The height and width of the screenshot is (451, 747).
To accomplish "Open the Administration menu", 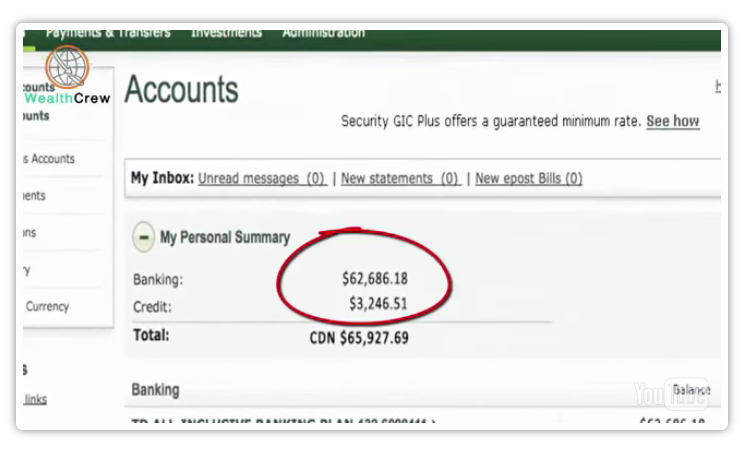I will click(x=323, y=33).
